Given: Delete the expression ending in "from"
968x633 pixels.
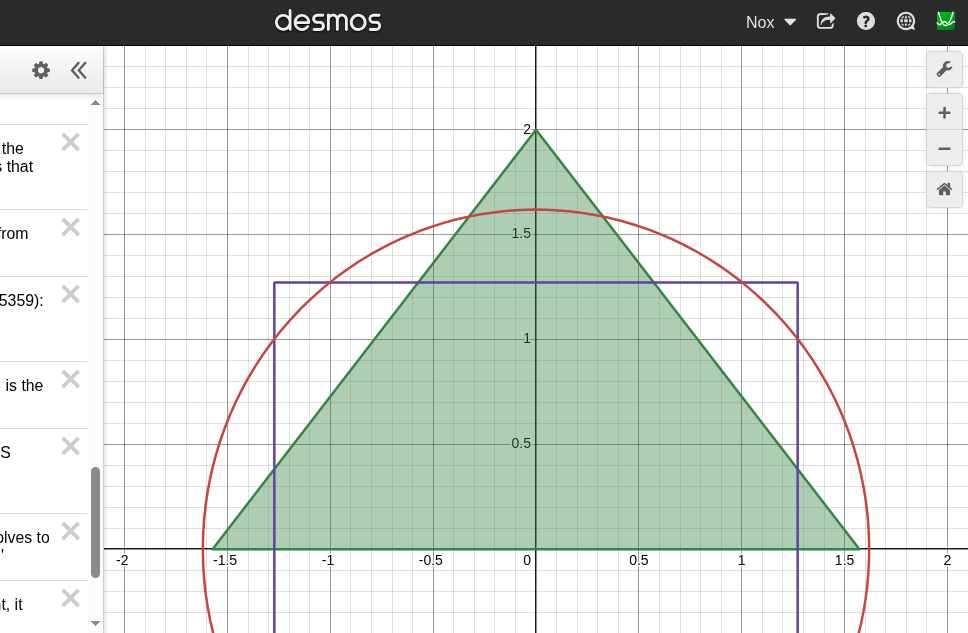Looking at the screenshot, I should 71,228.
